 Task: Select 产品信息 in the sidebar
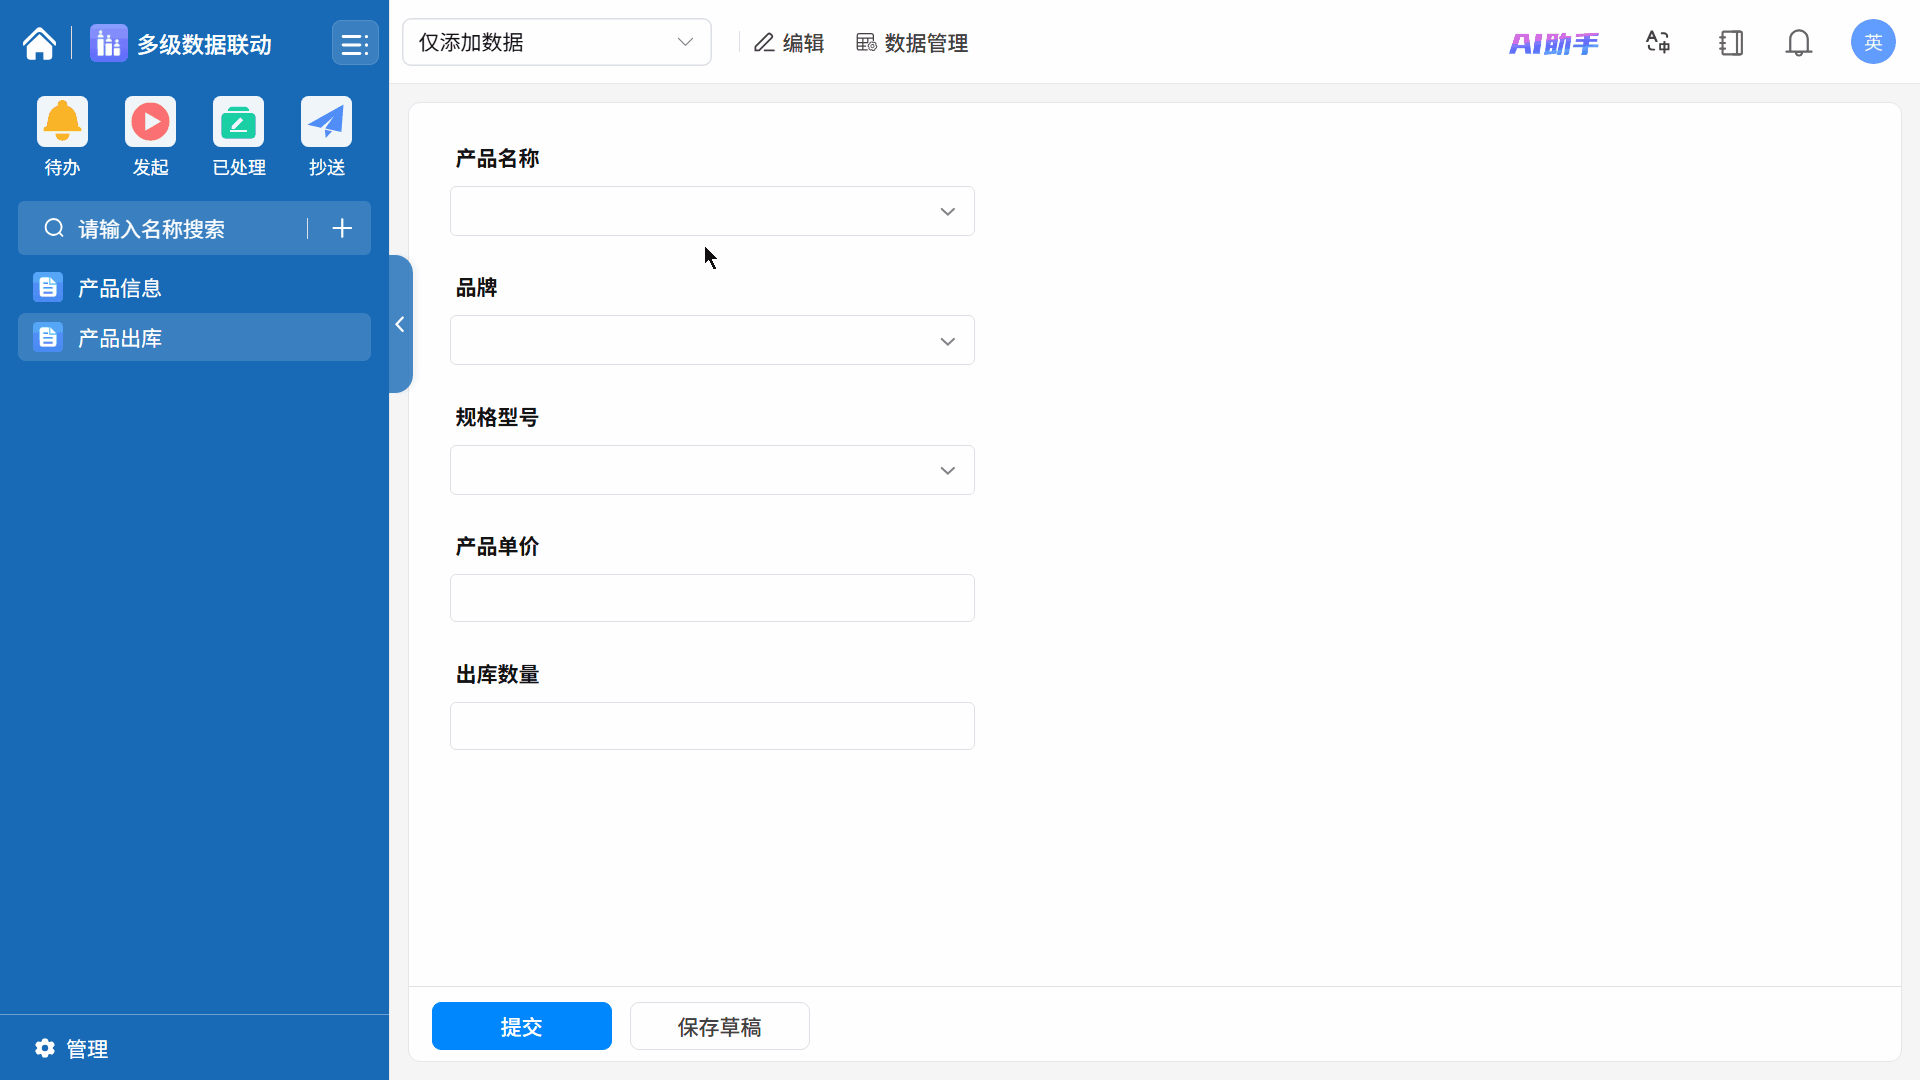tap(120, 289)
